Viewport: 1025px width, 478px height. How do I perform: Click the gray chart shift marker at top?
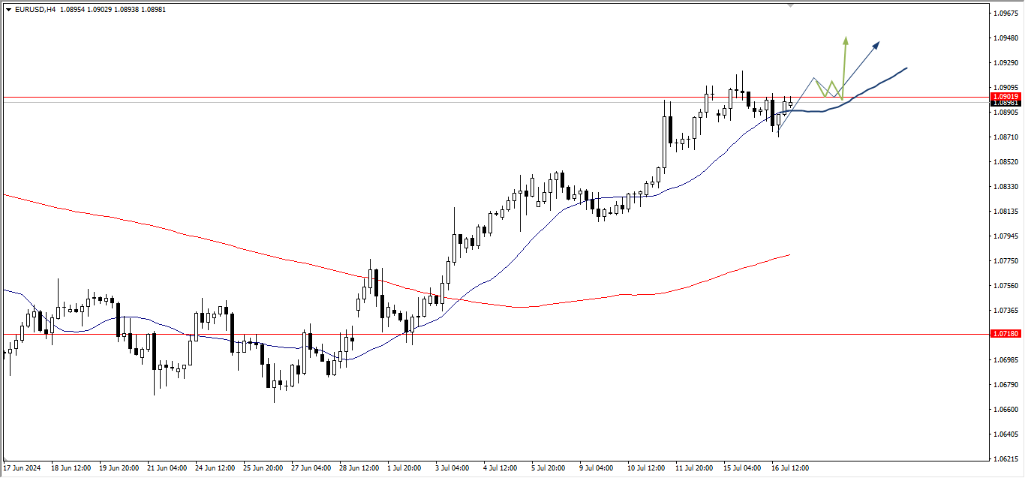[791, 5]
